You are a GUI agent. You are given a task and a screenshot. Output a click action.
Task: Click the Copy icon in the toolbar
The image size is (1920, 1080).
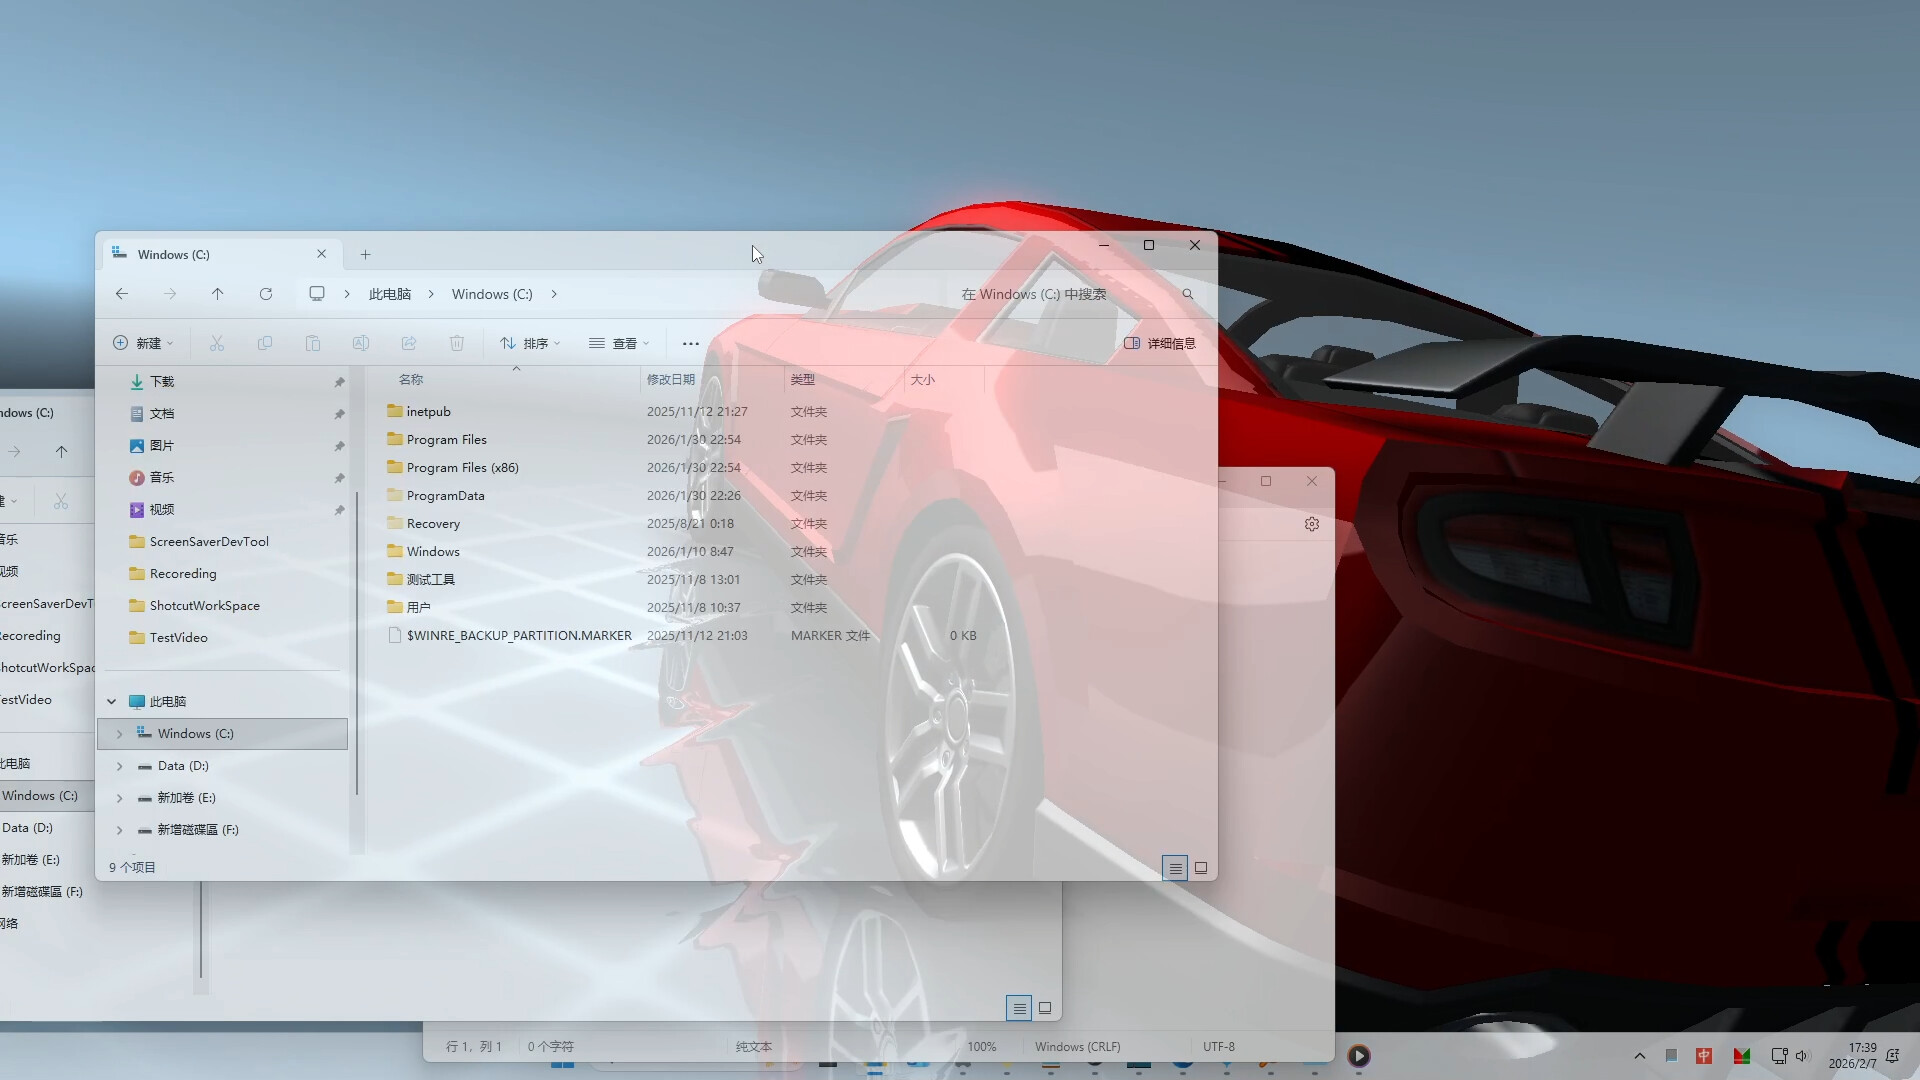tap(265, 343)
